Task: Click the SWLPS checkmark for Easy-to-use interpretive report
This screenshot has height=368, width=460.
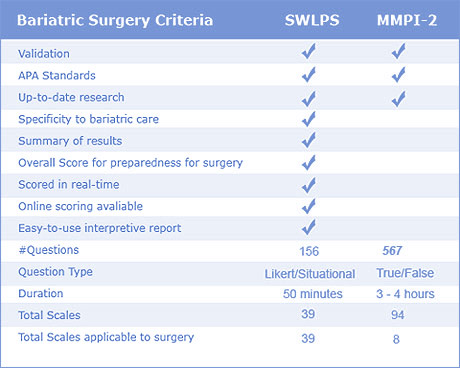Action: coord(309,227)
